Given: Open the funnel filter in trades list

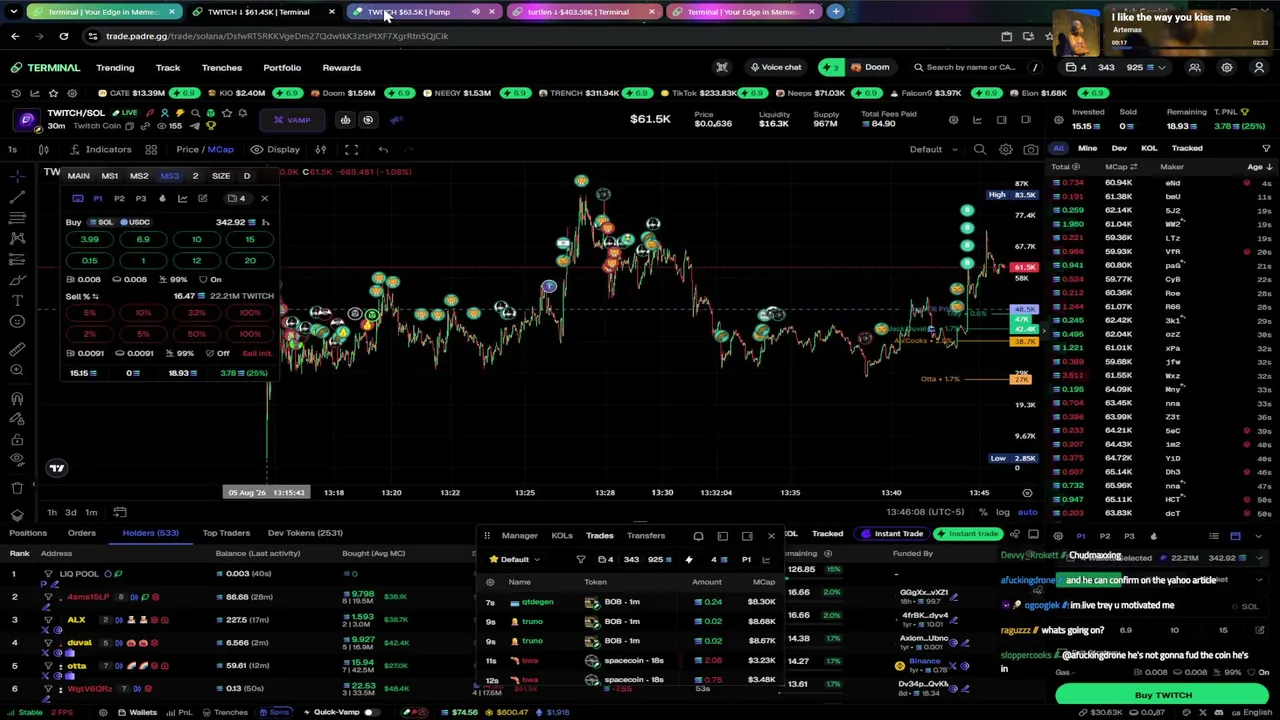Looking at the screenshot, I should 1266,148.
